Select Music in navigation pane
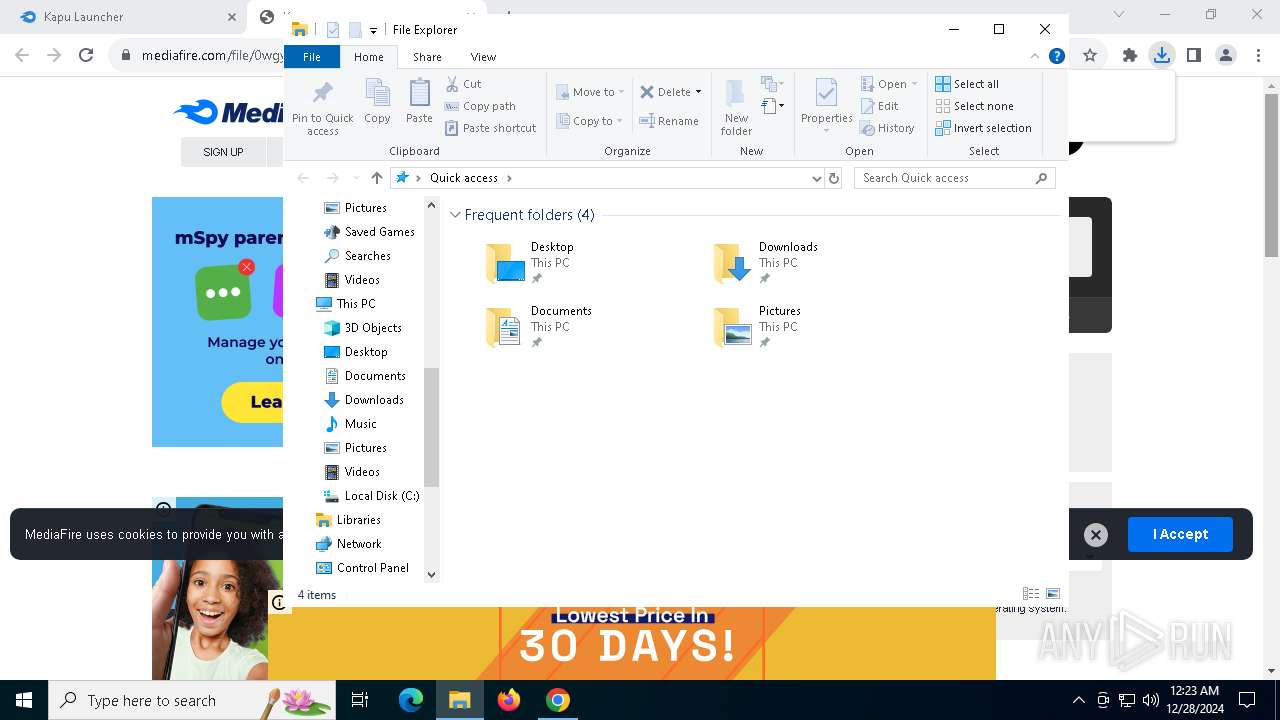Image resolution: width=1280 pixels, height=720 pixels. click(350, 424)
